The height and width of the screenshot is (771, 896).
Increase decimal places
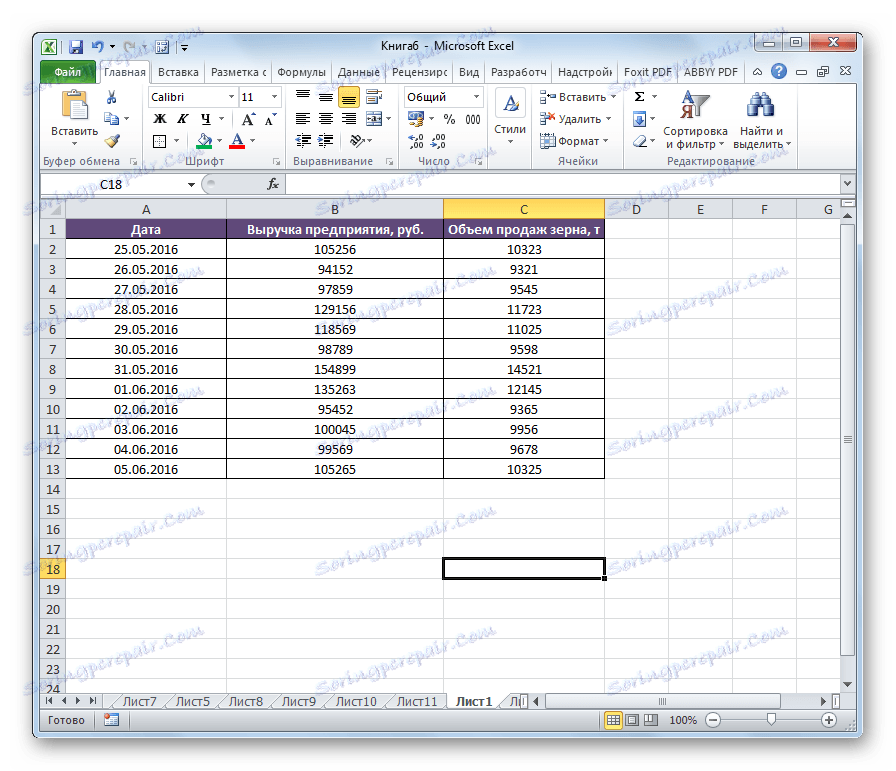pos(416,141)
